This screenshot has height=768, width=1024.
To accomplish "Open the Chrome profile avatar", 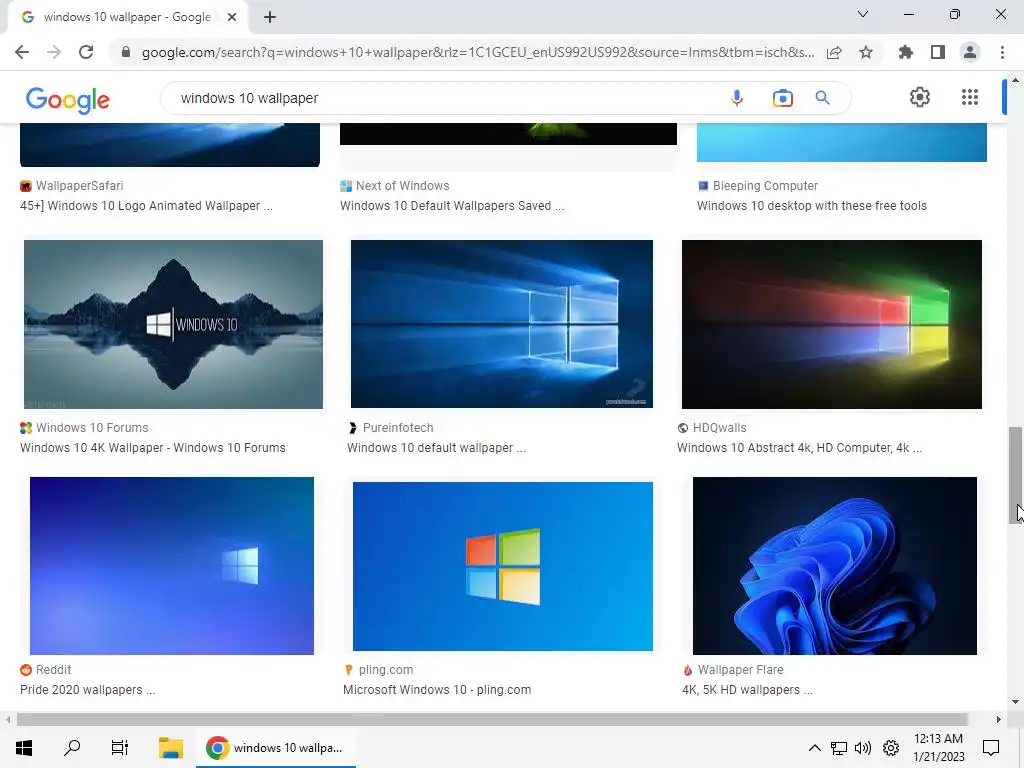I will 970,52.
